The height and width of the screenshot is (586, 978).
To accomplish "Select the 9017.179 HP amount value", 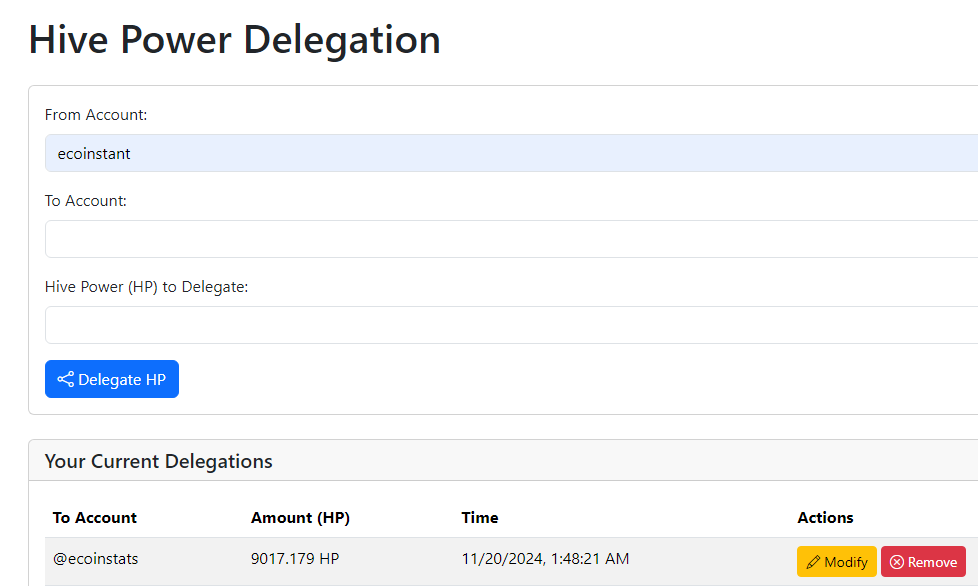I will (x=295, y=559).
